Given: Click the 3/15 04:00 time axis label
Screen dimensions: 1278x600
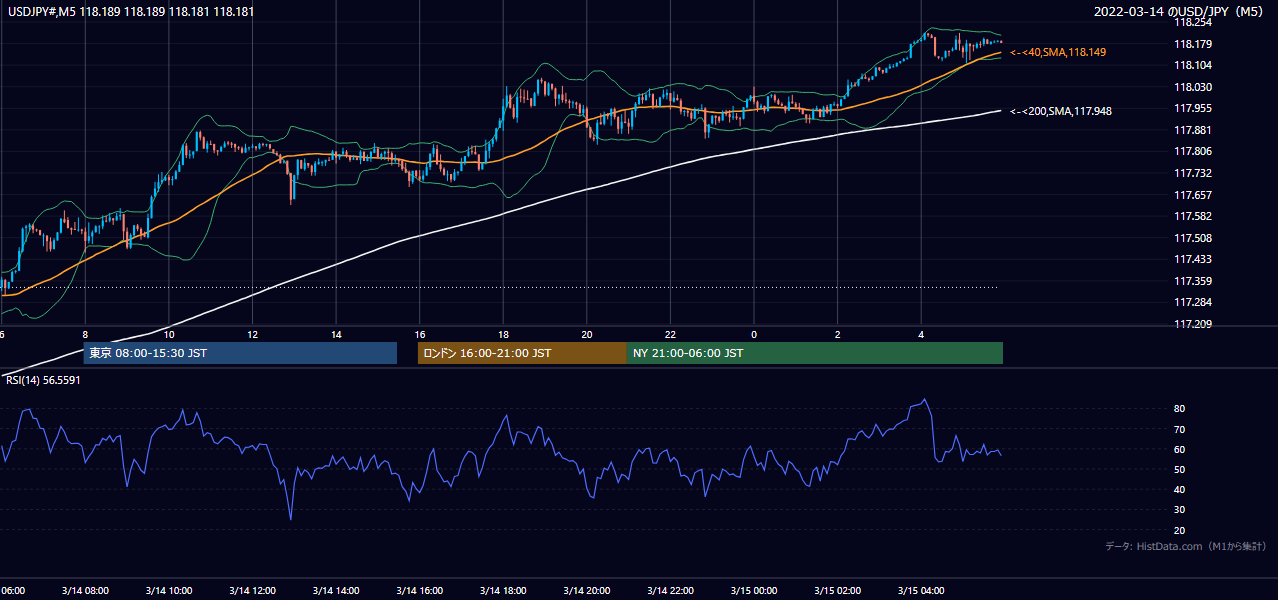Looking at the screenshot, I should pyautogui.click(x=921, y=591).
